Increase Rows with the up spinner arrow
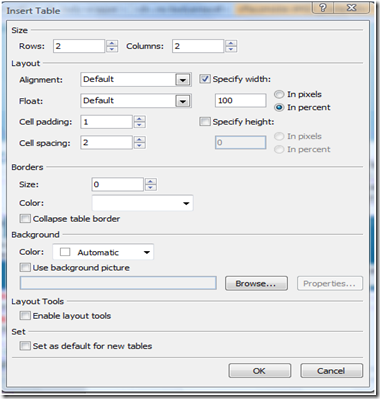Screen dimensions: 380x399 (112, 43)
